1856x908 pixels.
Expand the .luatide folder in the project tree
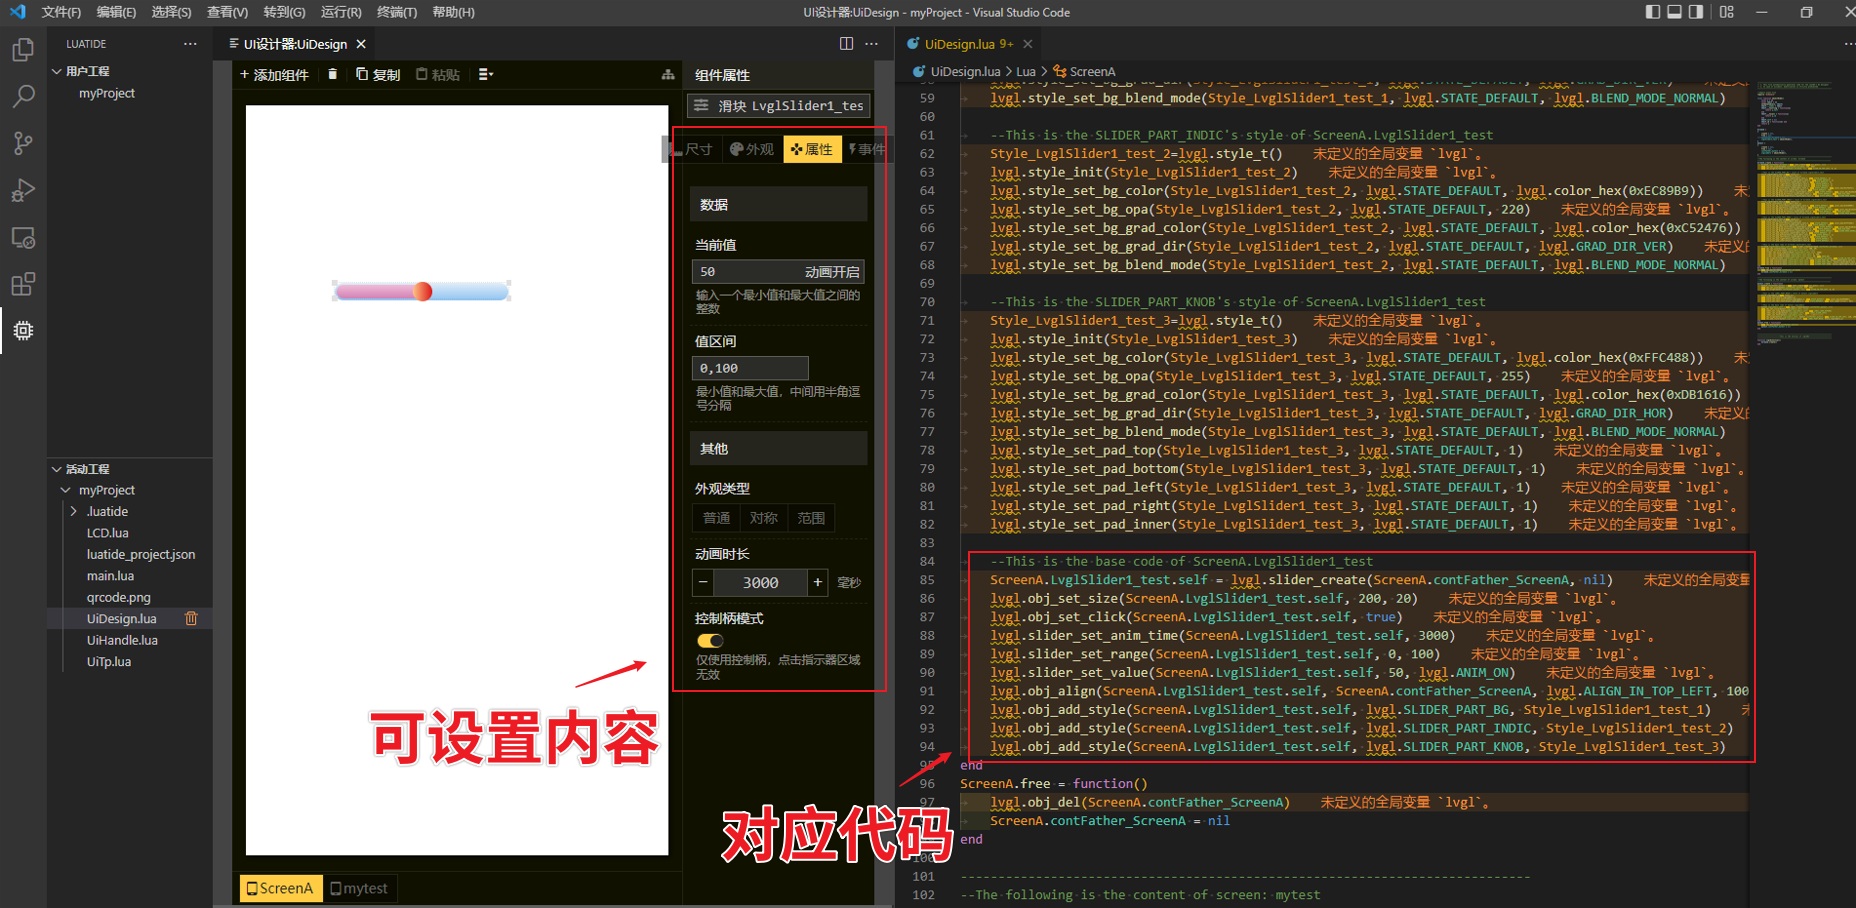point(73,511)
